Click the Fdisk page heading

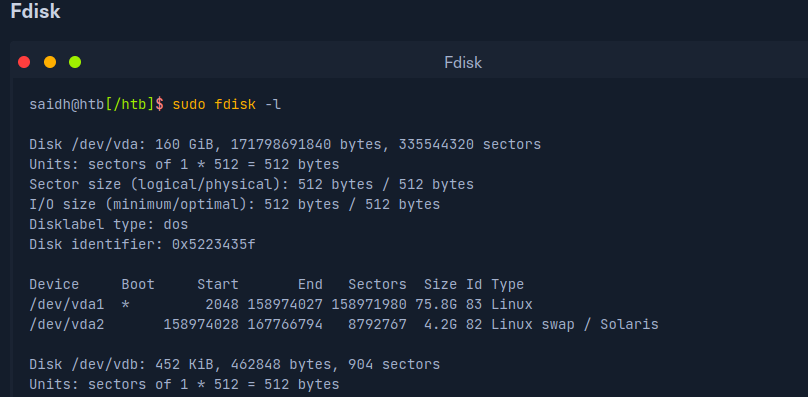(36, 12)
